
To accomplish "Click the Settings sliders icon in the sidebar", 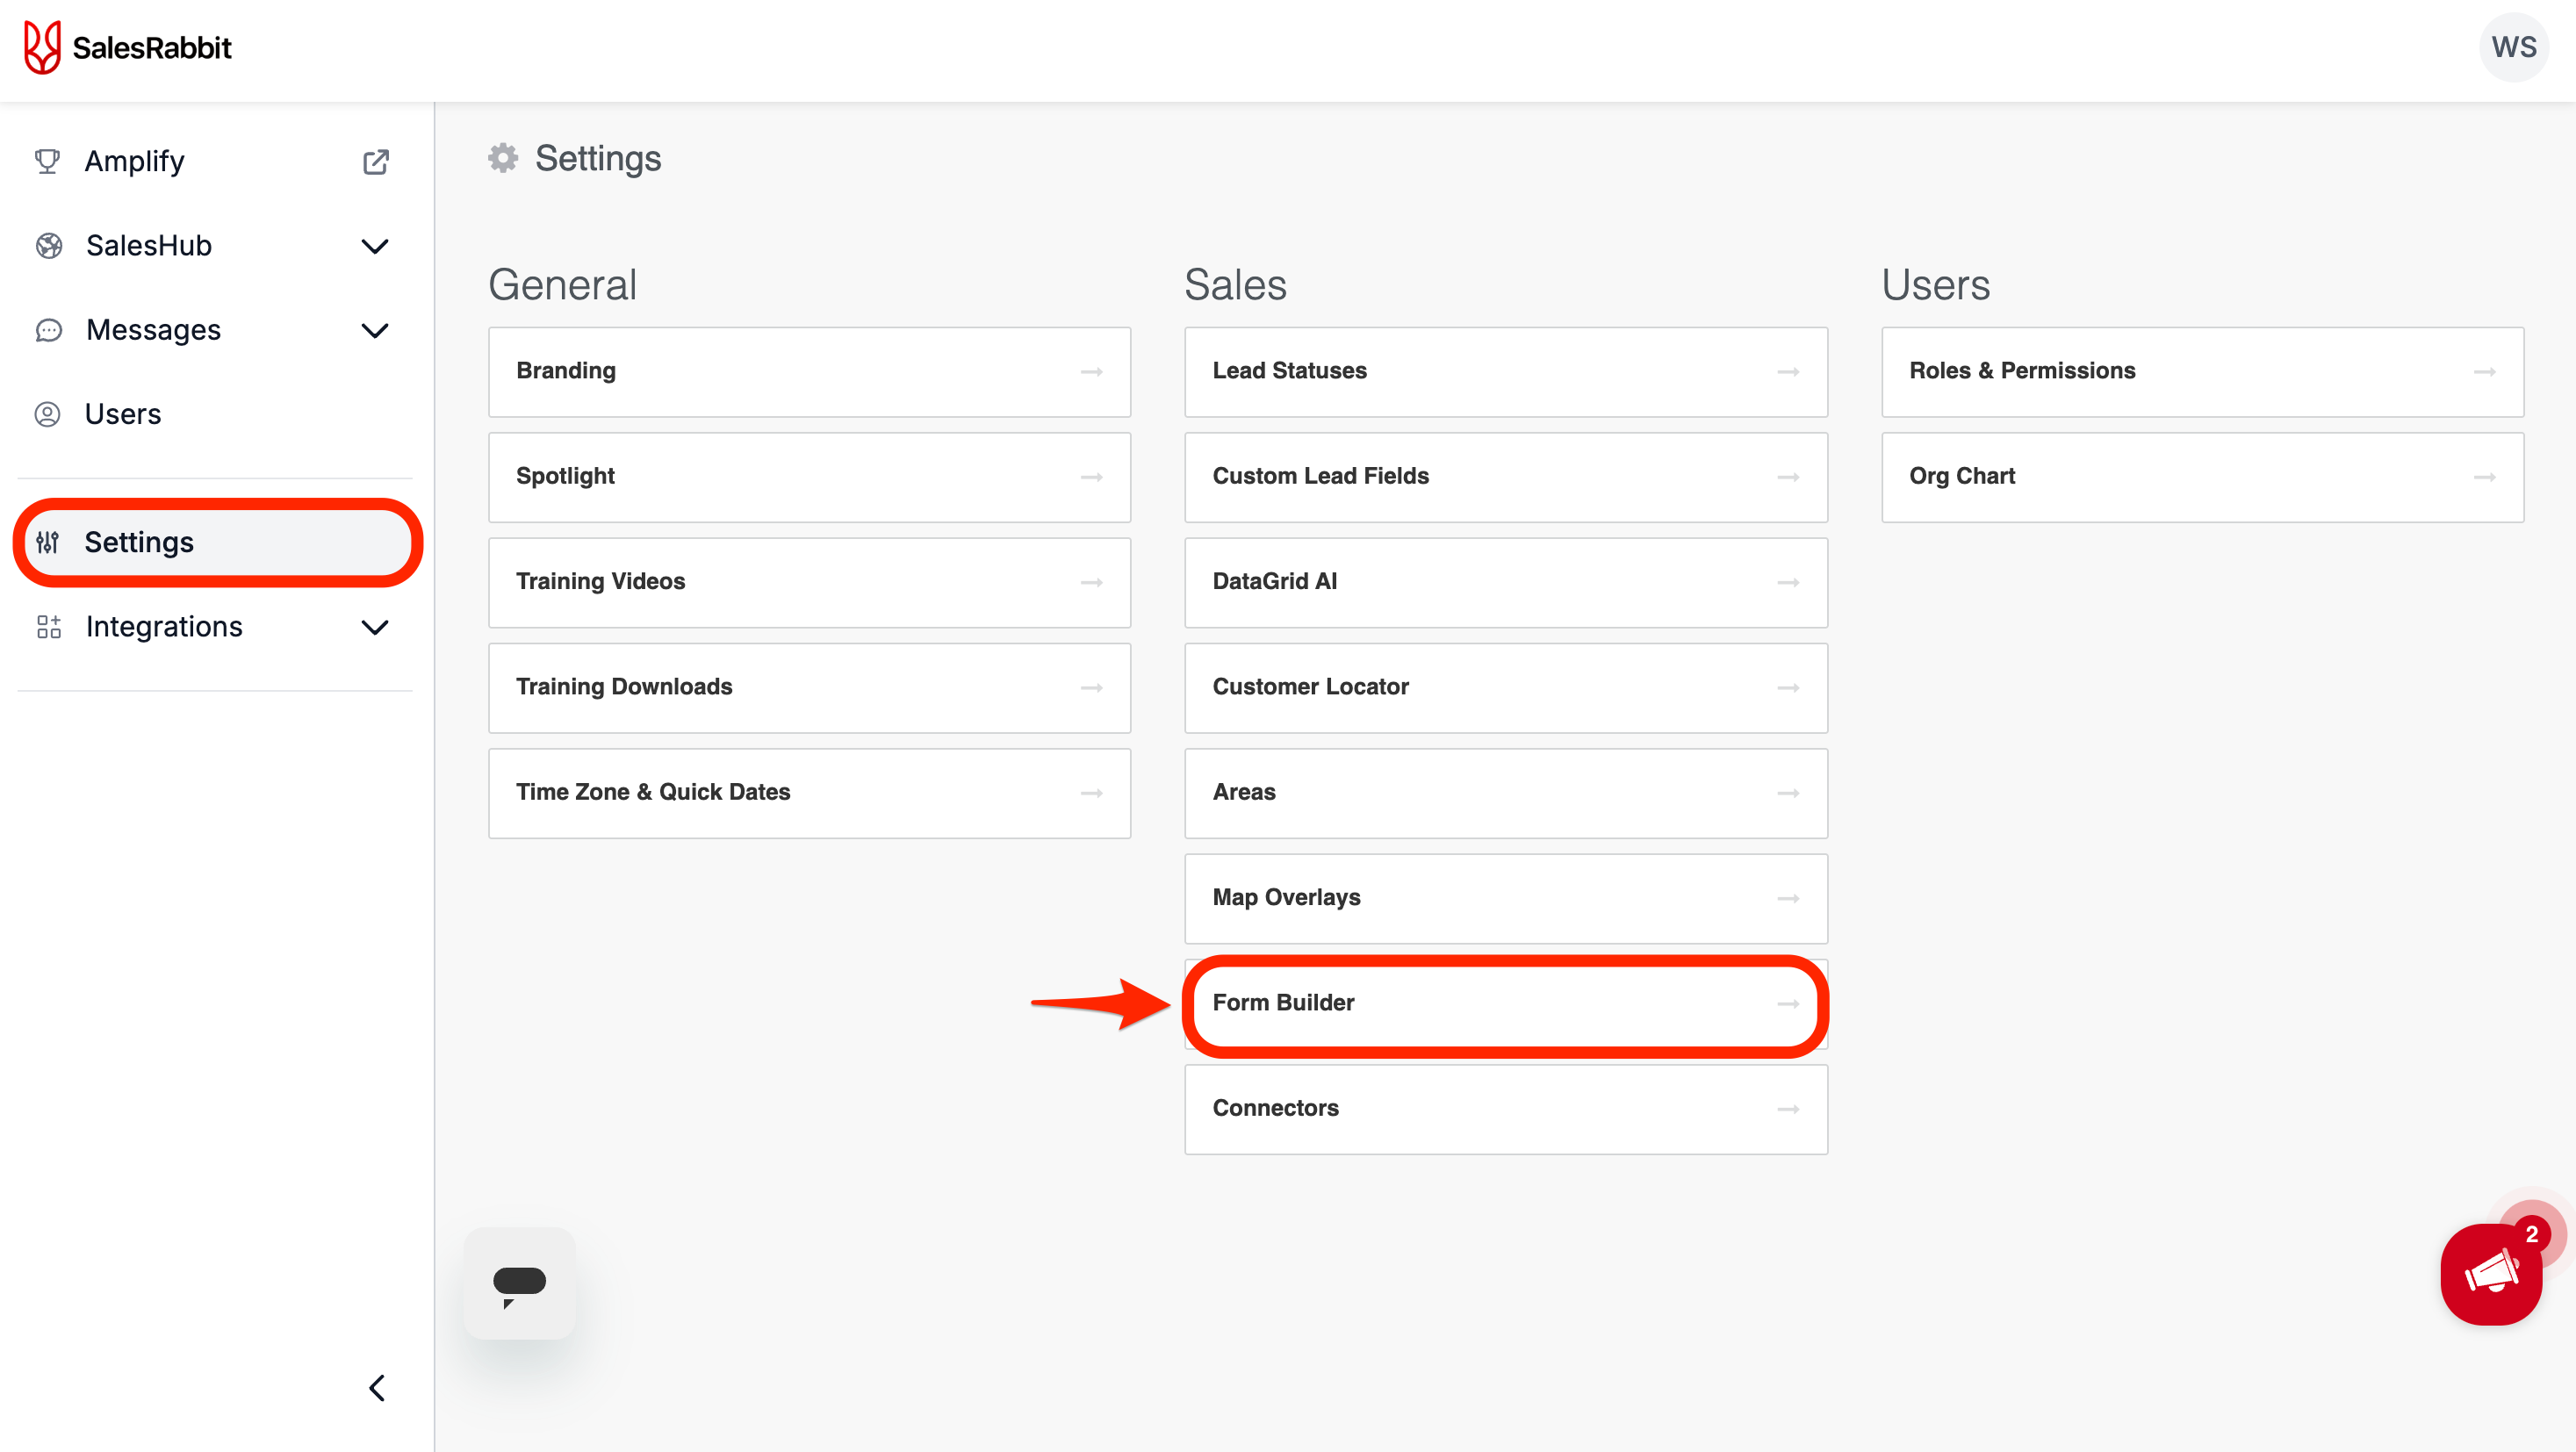I will 47,542.
